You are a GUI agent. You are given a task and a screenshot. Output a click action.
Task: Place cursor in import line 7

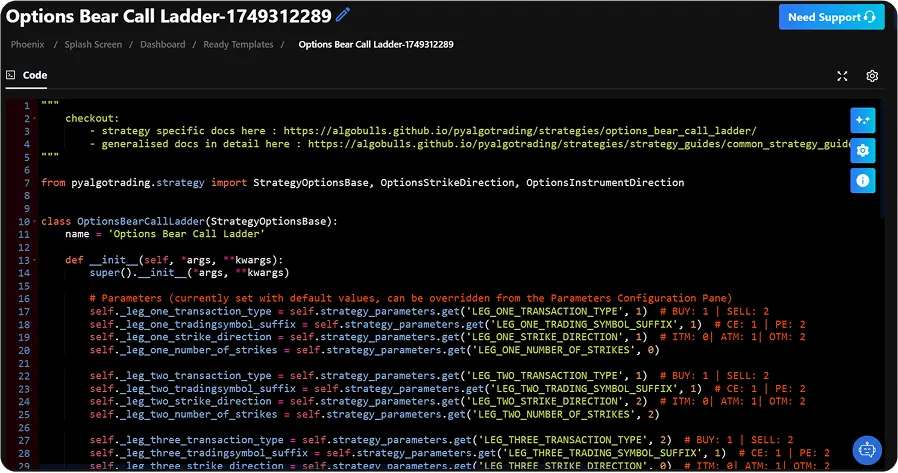coord(363,183)
